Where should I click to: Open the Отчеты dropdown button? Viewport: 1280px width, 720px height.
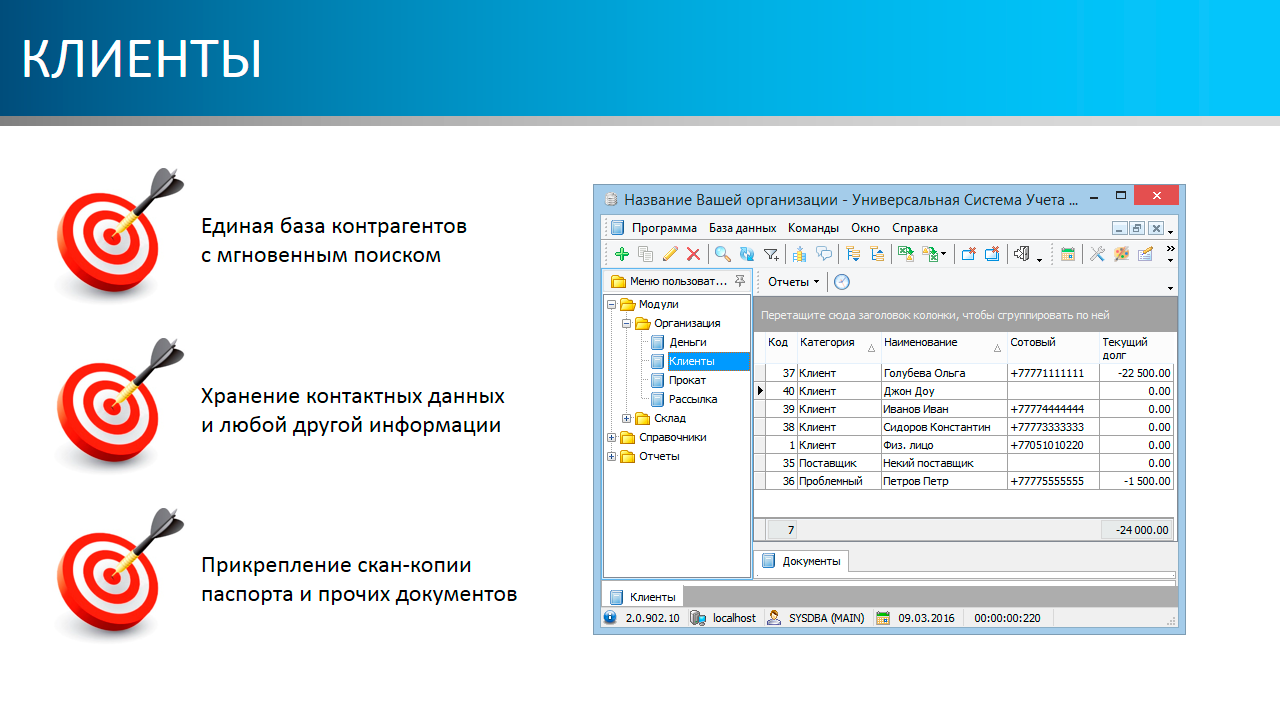point(793,282)
